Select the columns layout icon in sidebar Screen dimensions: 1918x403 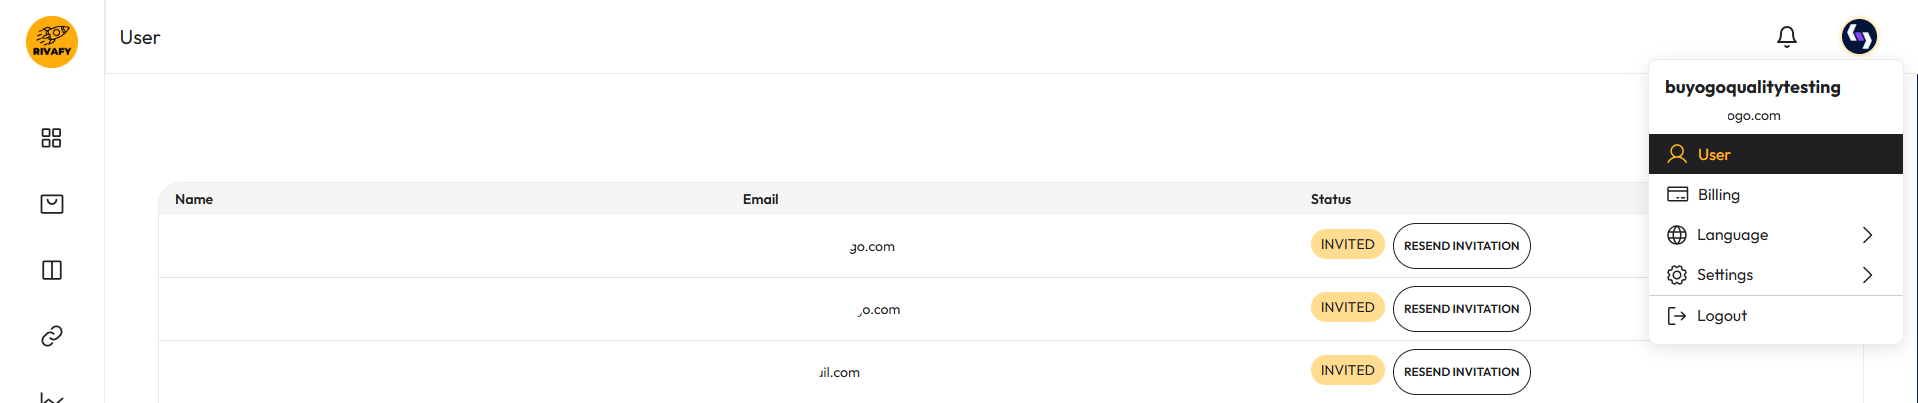tap(52, 270)
